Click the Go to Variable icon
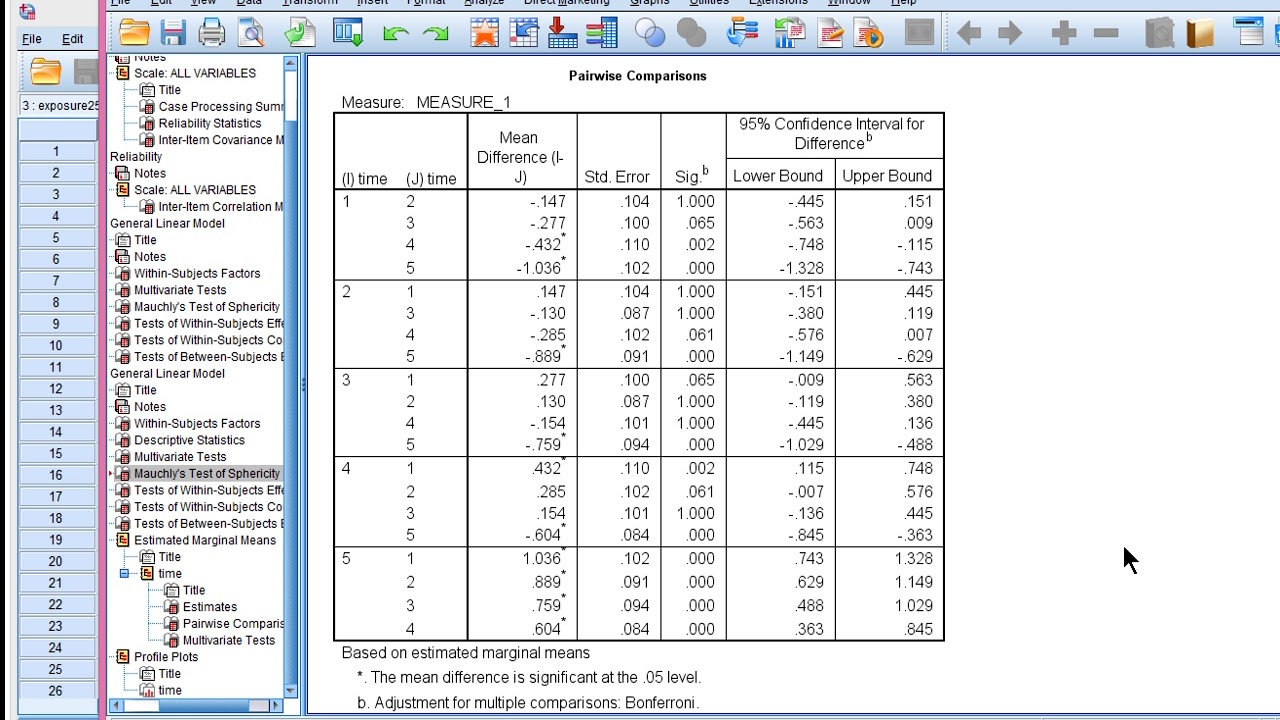 [x=563, y=33]
